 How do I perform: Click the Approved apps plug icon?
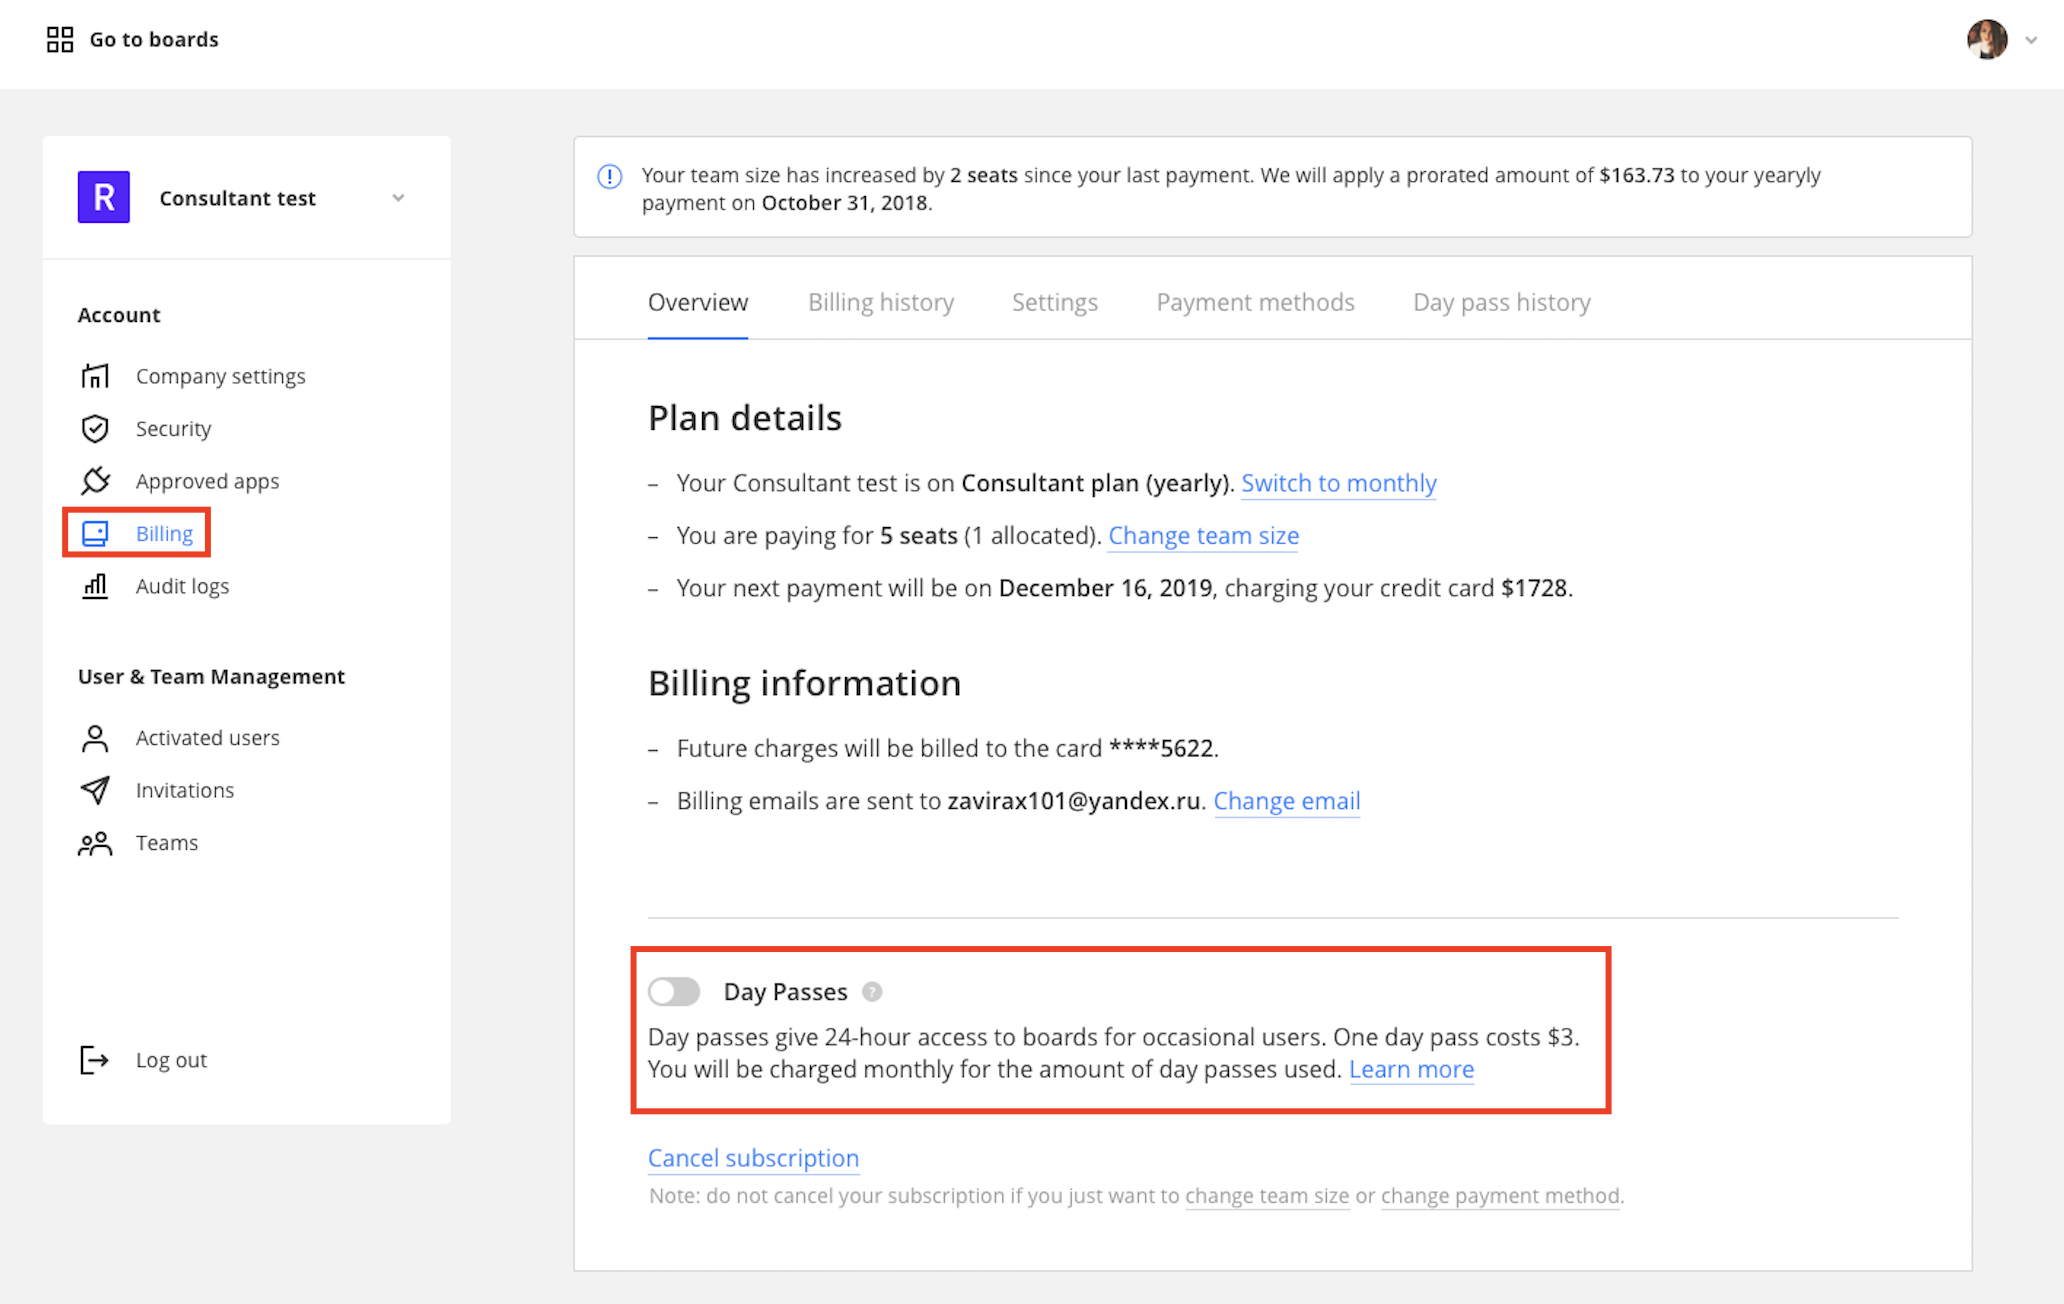95,481
